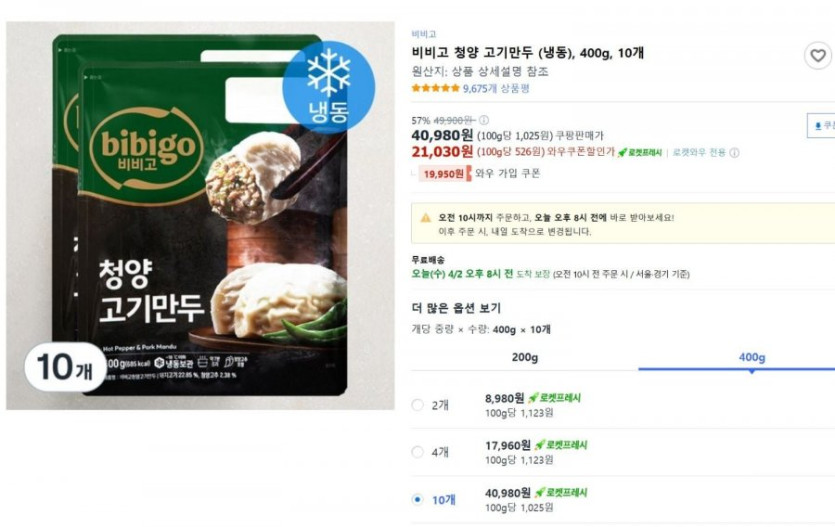Click the heart wishlist icon
The height and width of the screenshot is (527, 835).
click(818, 56)
